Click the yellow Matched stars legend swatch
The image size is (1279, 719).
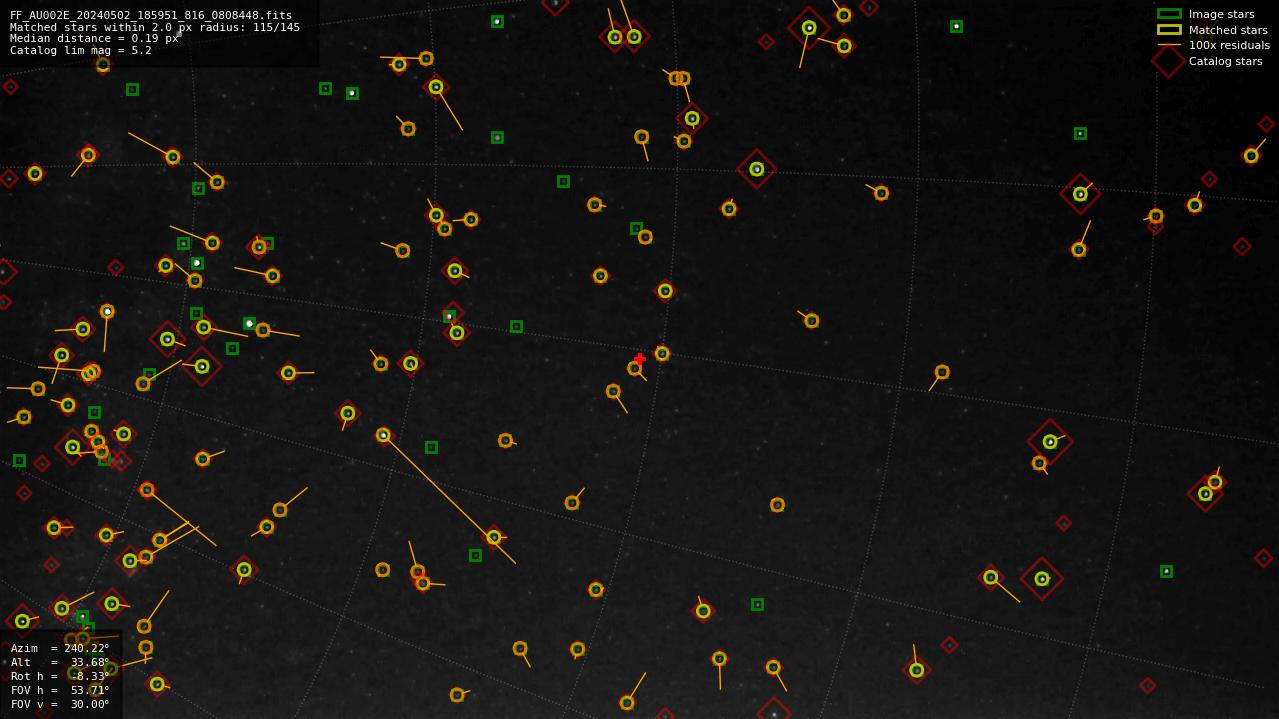1169,30
